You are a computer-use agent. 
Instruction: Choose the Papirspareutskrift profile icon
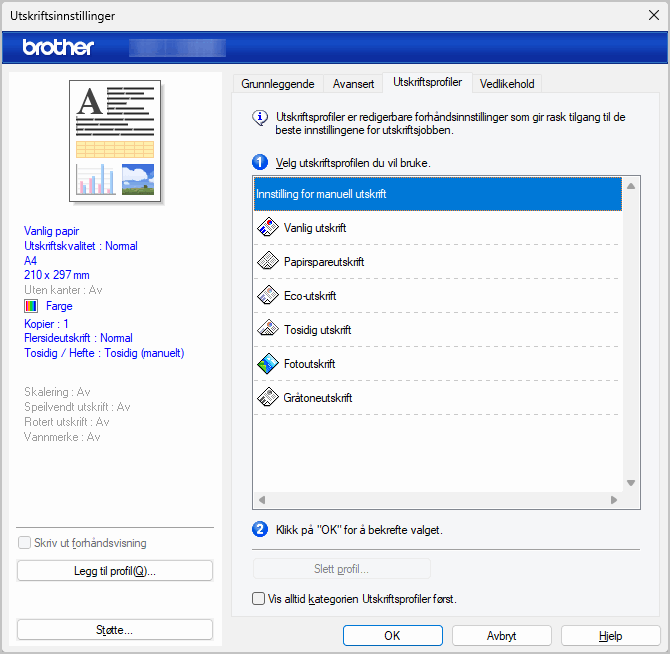267,262
